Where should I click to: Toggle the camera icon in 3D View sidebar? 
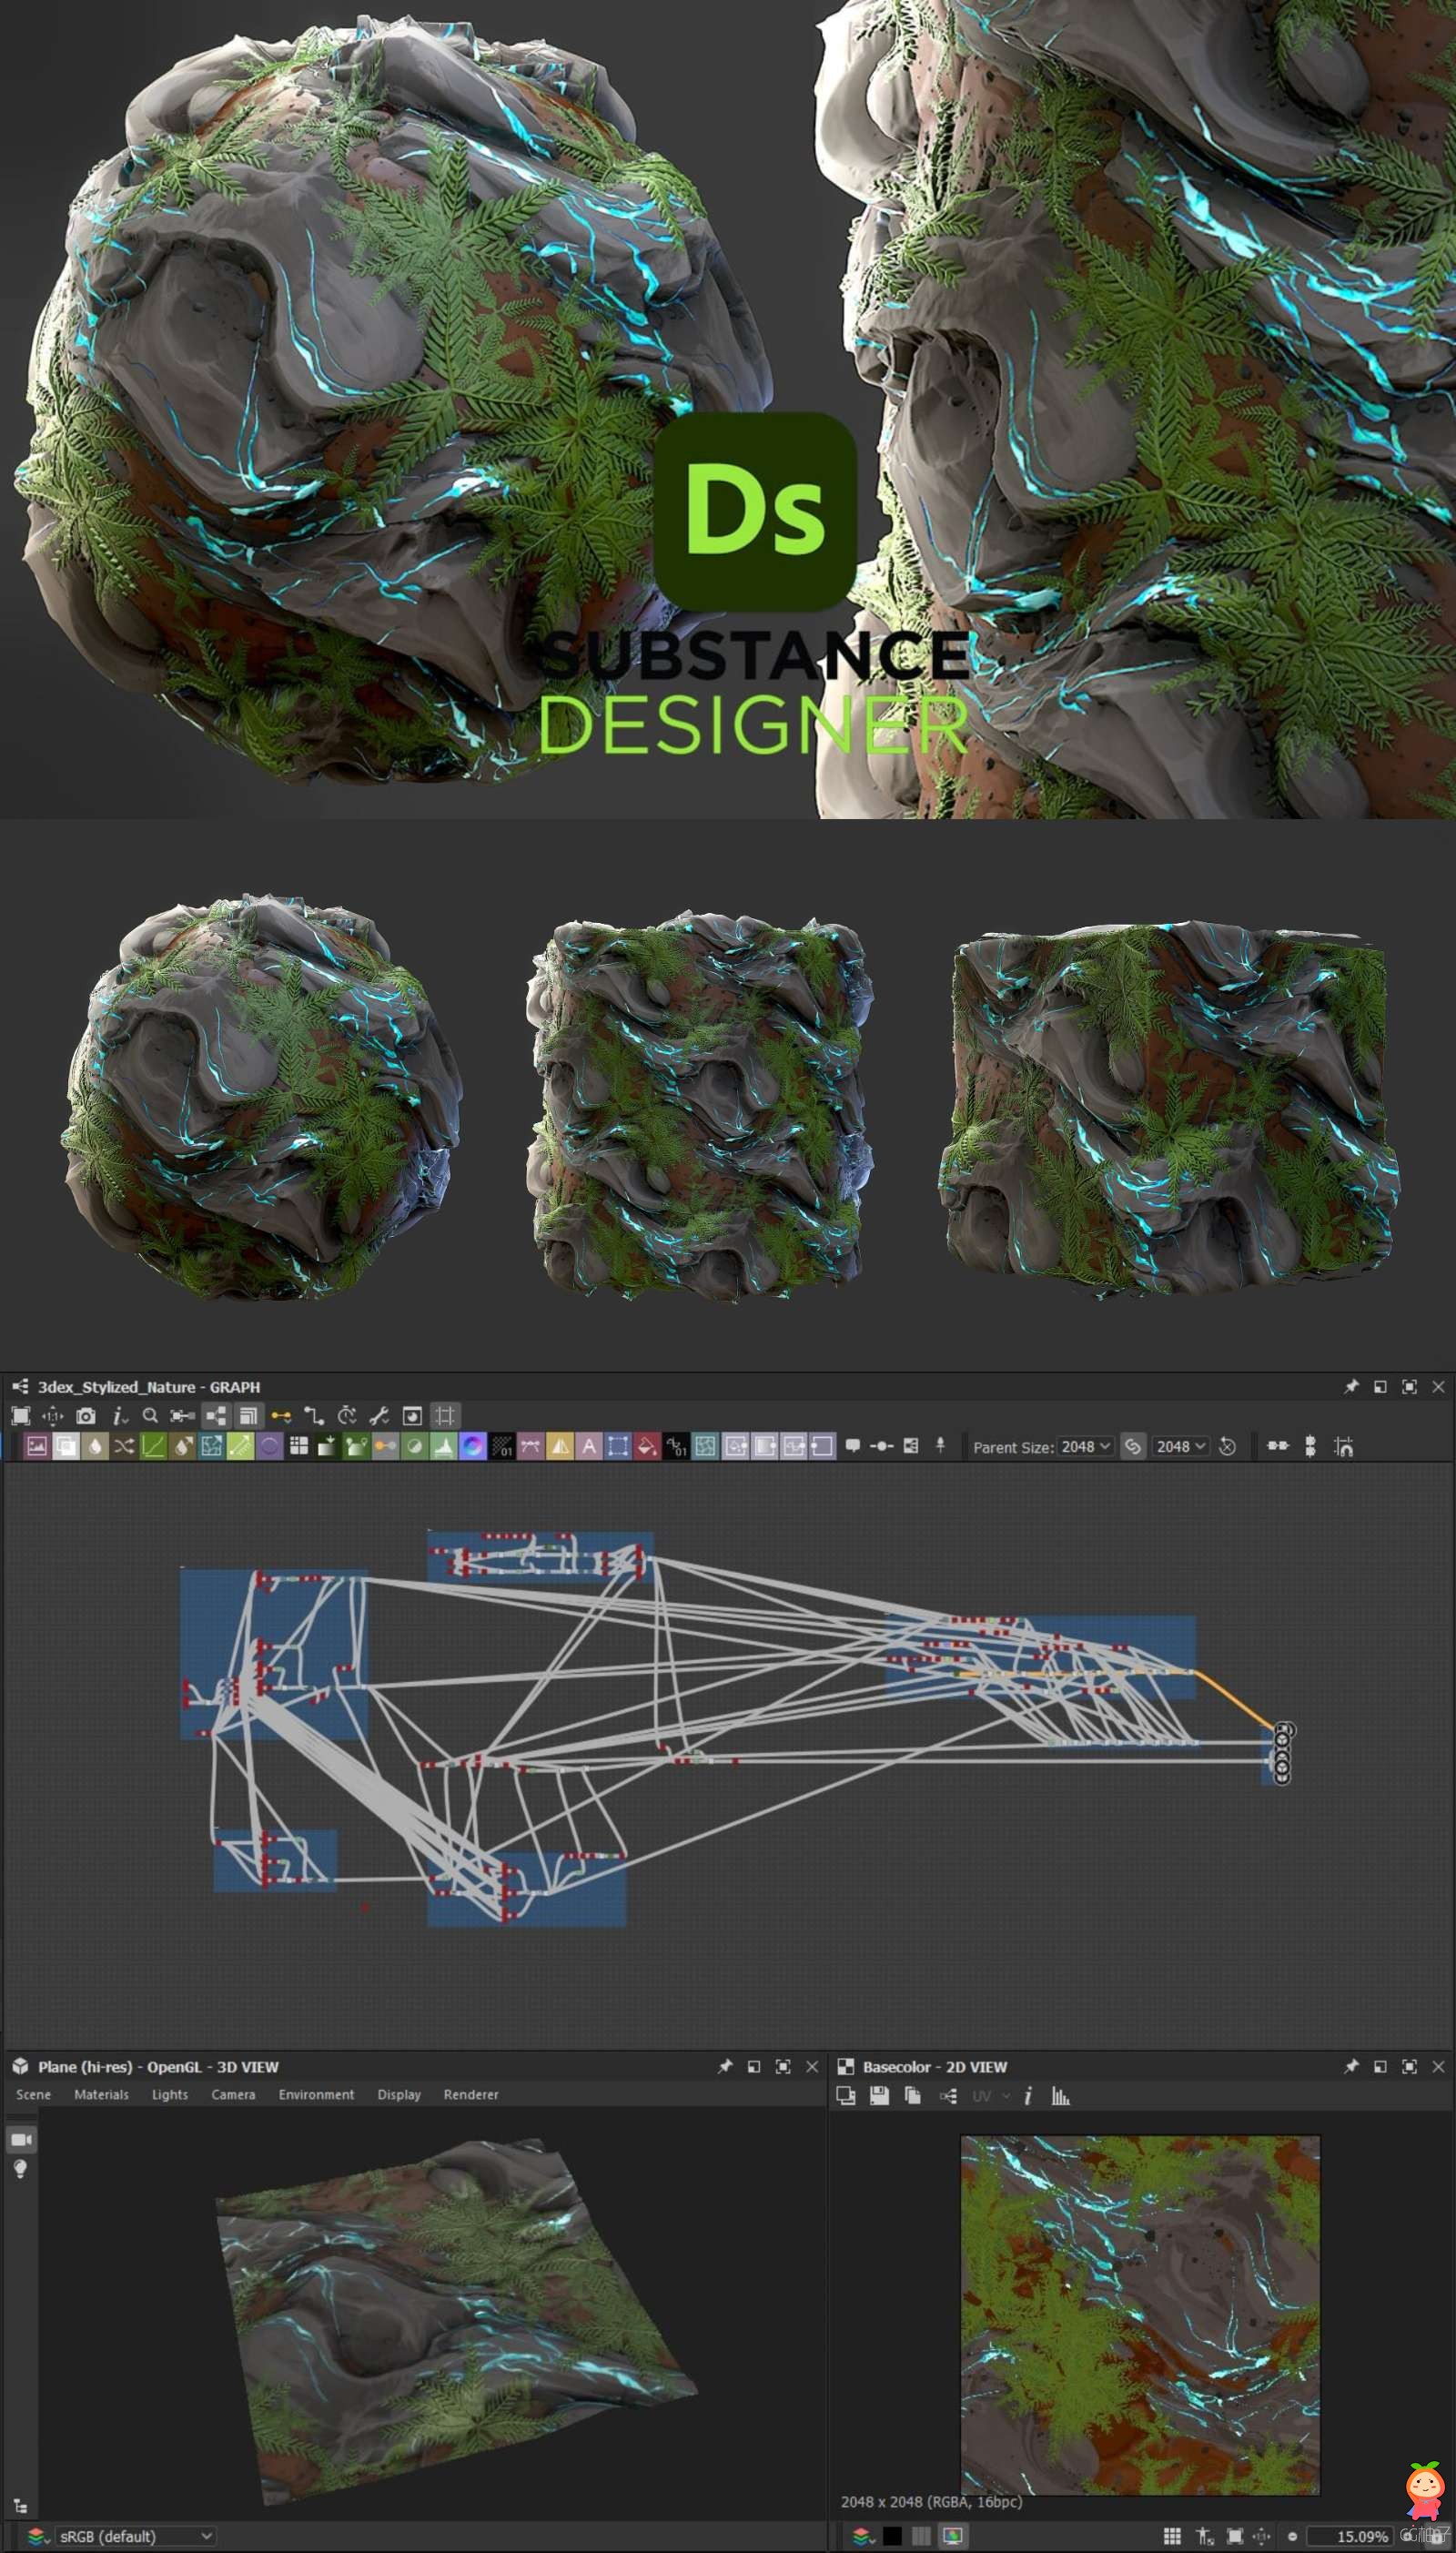tap(21, 2139)
